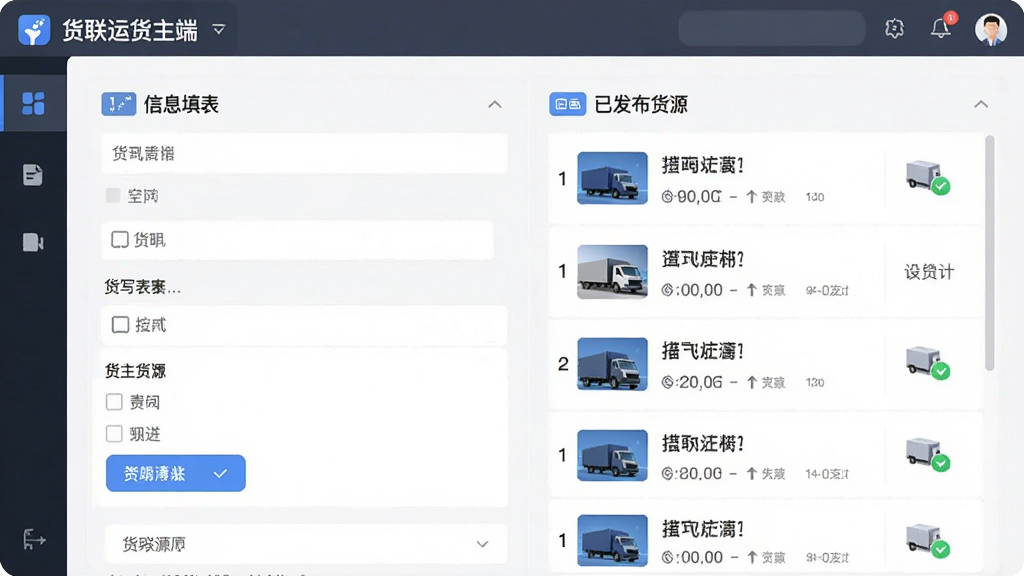The width and height of the screenshot is (1024, 576).
Task: Open the truck thumbnail of the 90,00 listing
Action: click(613, 178)
